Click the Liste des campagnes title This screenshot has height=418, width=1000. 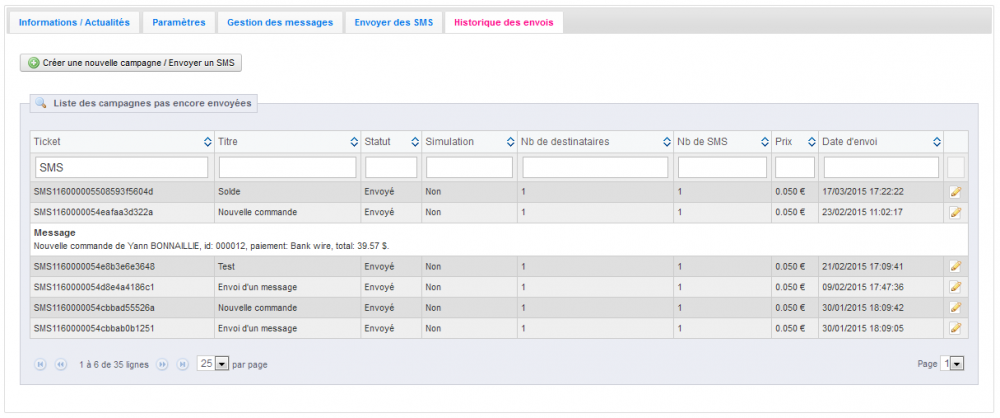pyautogui.click(x=152, y=103)
